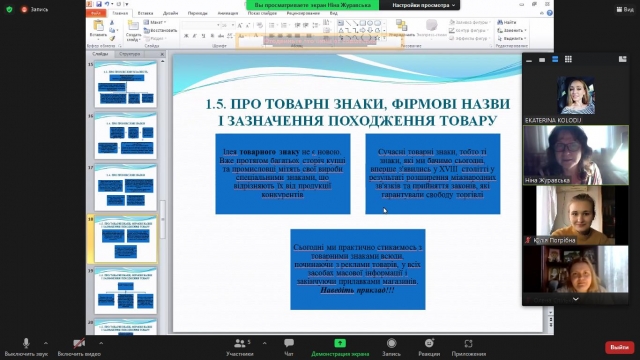Screen dimensions: 640x360
Task: Minimize the floating video panel to strip
Action: [x=529, y=60]
